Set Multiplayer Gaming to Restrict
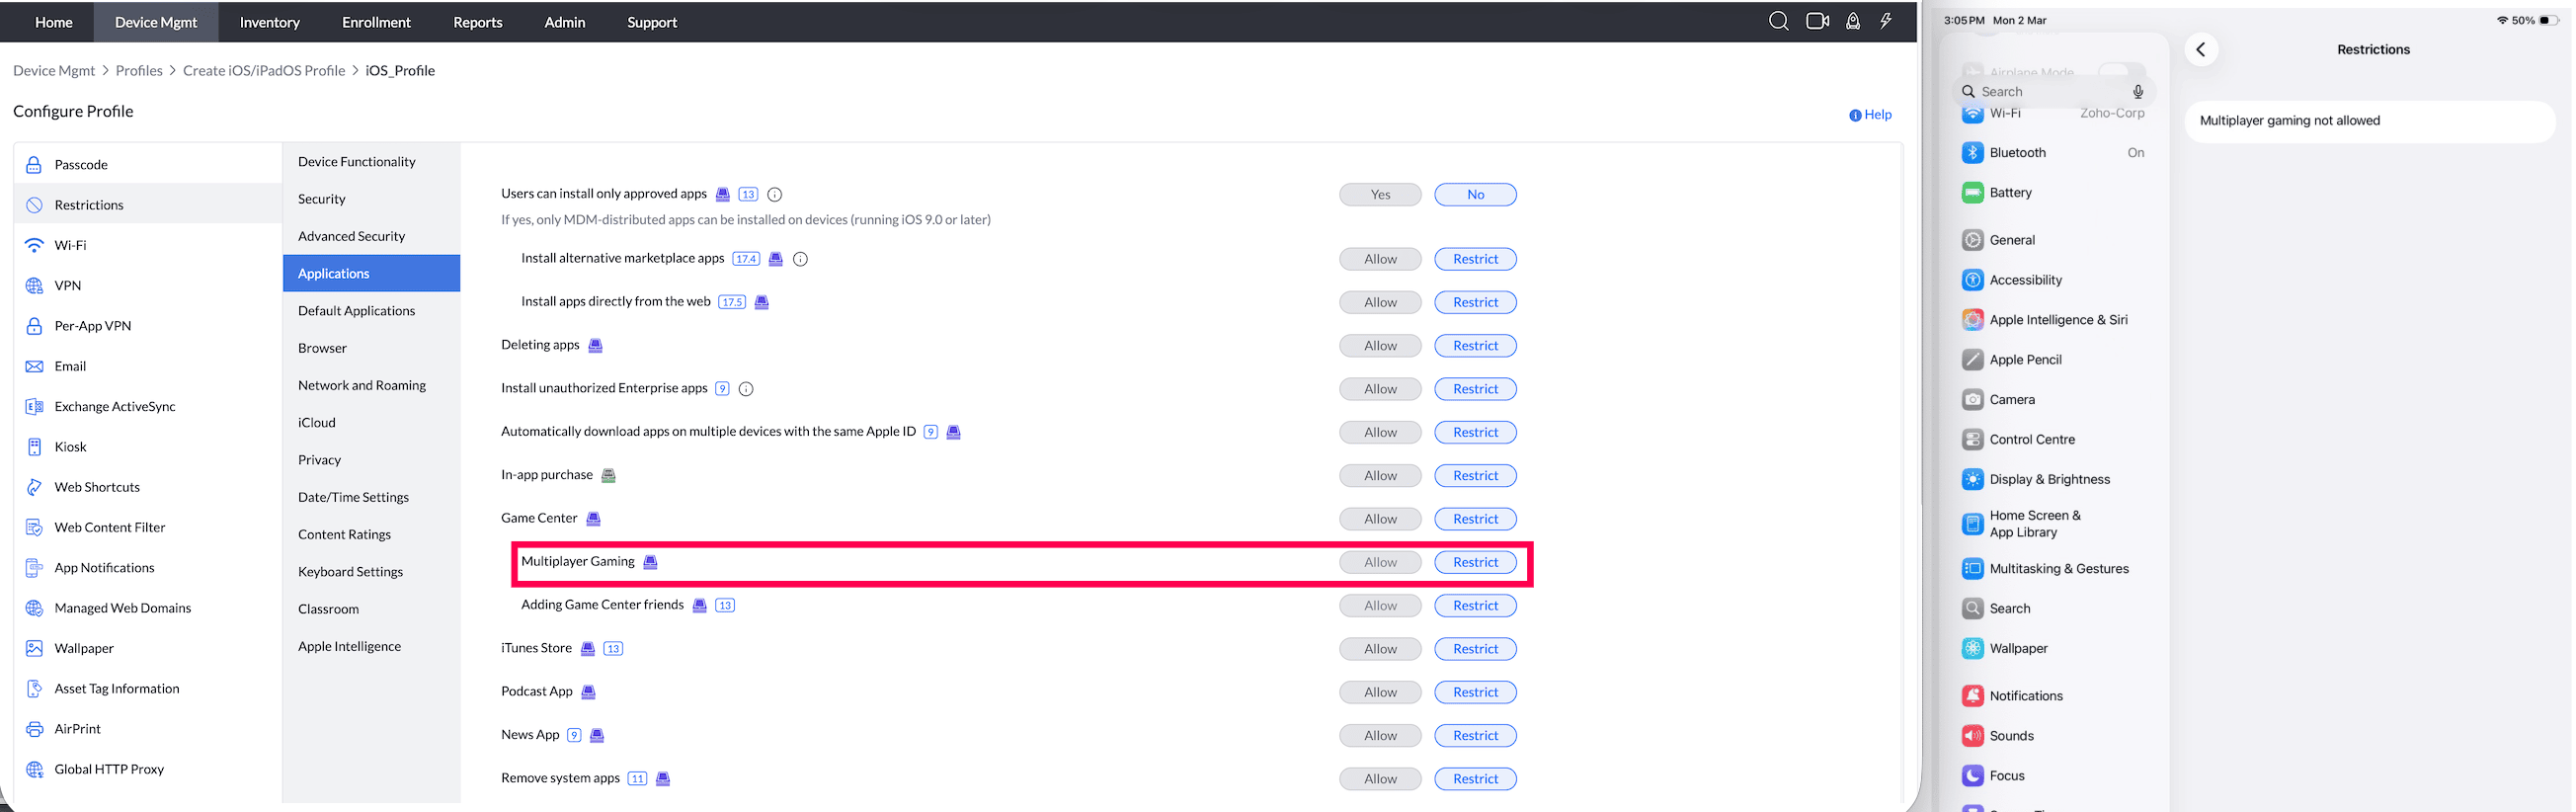The image size is (2576, 812). click(x=1475, y=562)
